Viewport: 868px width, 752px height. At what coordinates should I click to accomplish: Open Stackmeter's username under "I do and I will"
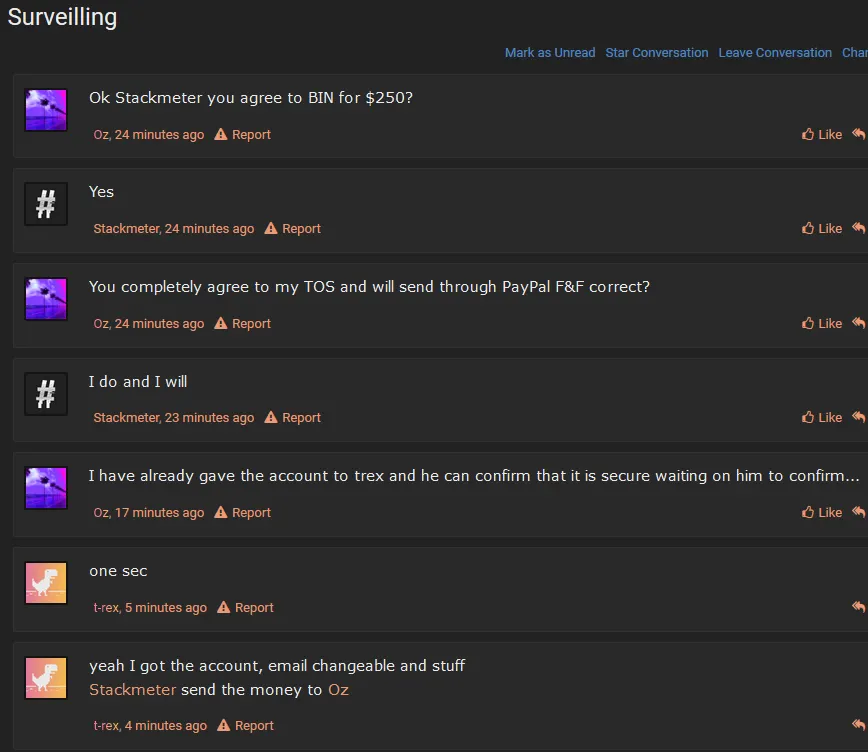coord(126,418)
